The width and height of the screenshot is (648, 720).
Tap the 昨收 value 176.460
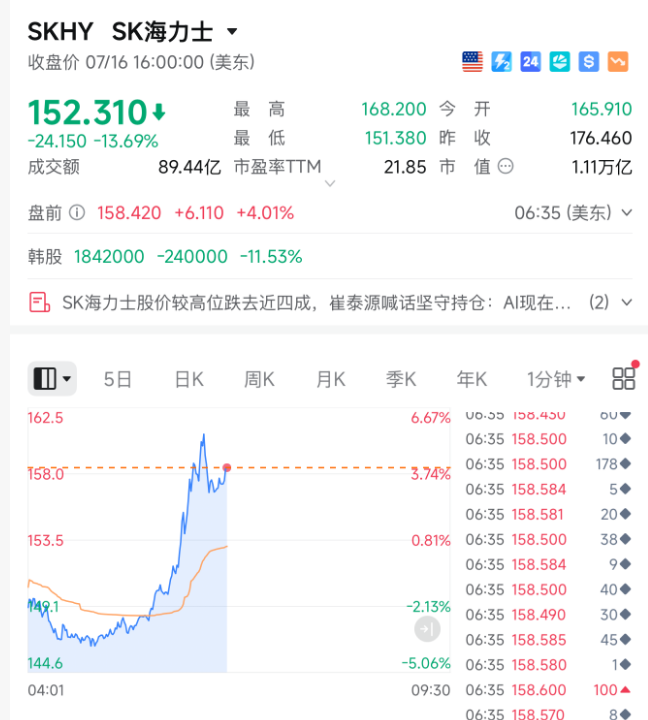coord(601,138)
